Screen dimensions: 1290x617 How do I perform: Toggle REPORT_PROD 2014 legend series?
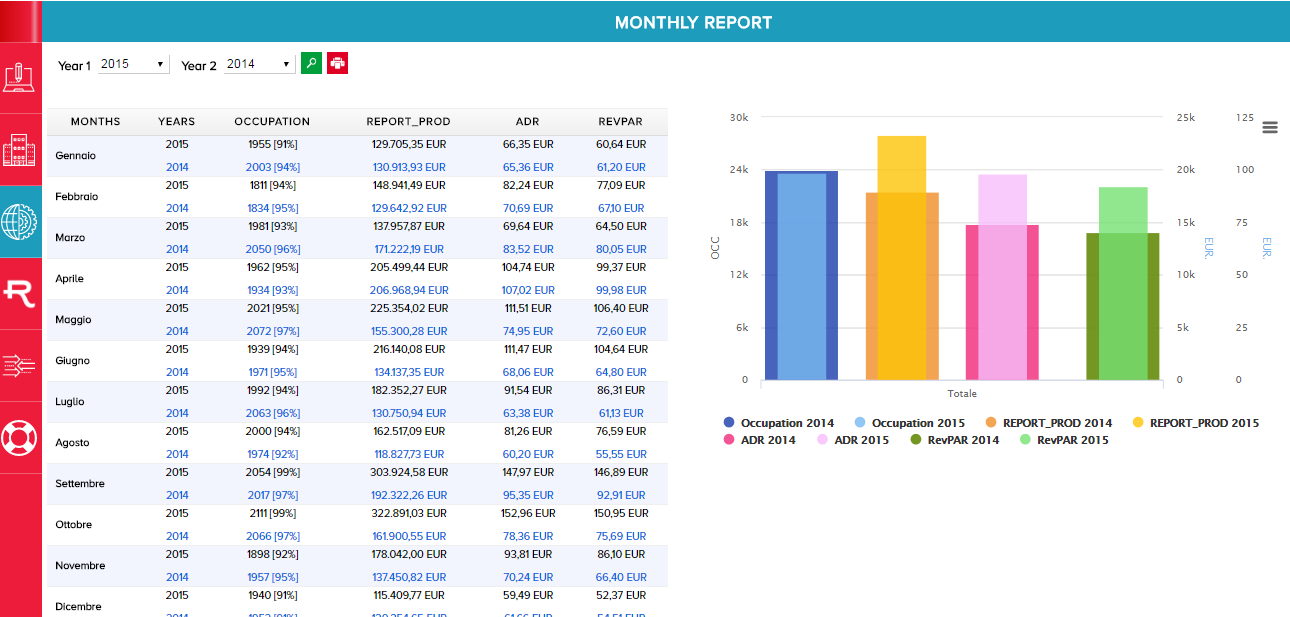pyautogui.click(x=1048, y=423)
